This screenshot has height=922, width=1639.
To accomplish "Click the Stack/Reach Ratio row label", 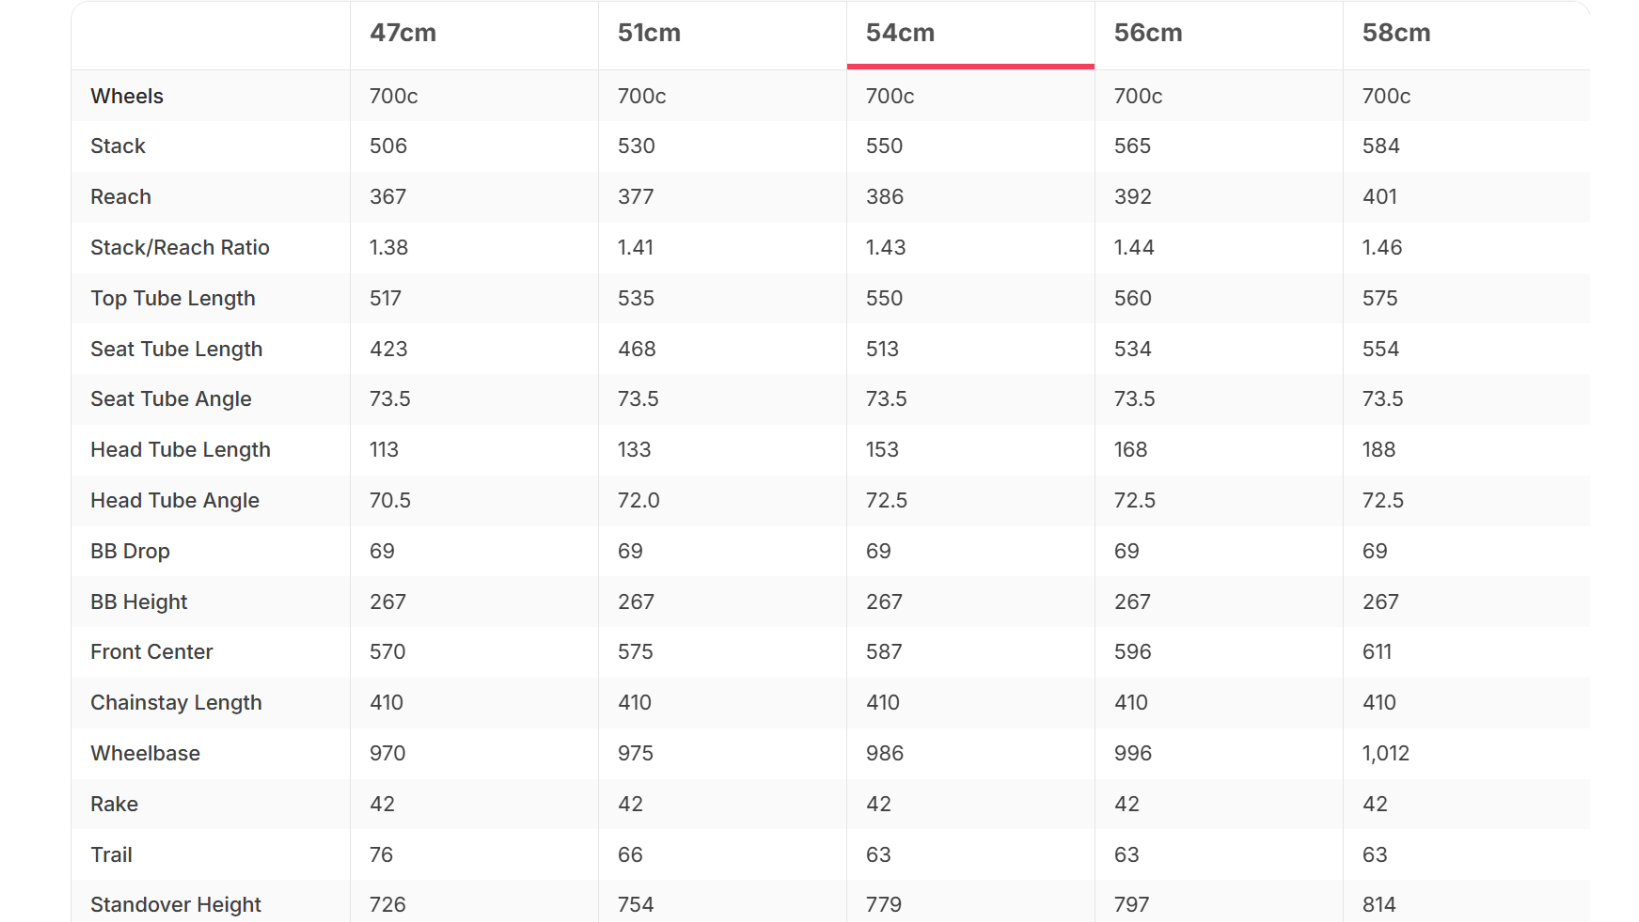I will pyautogui.click(x=180, y=248).
